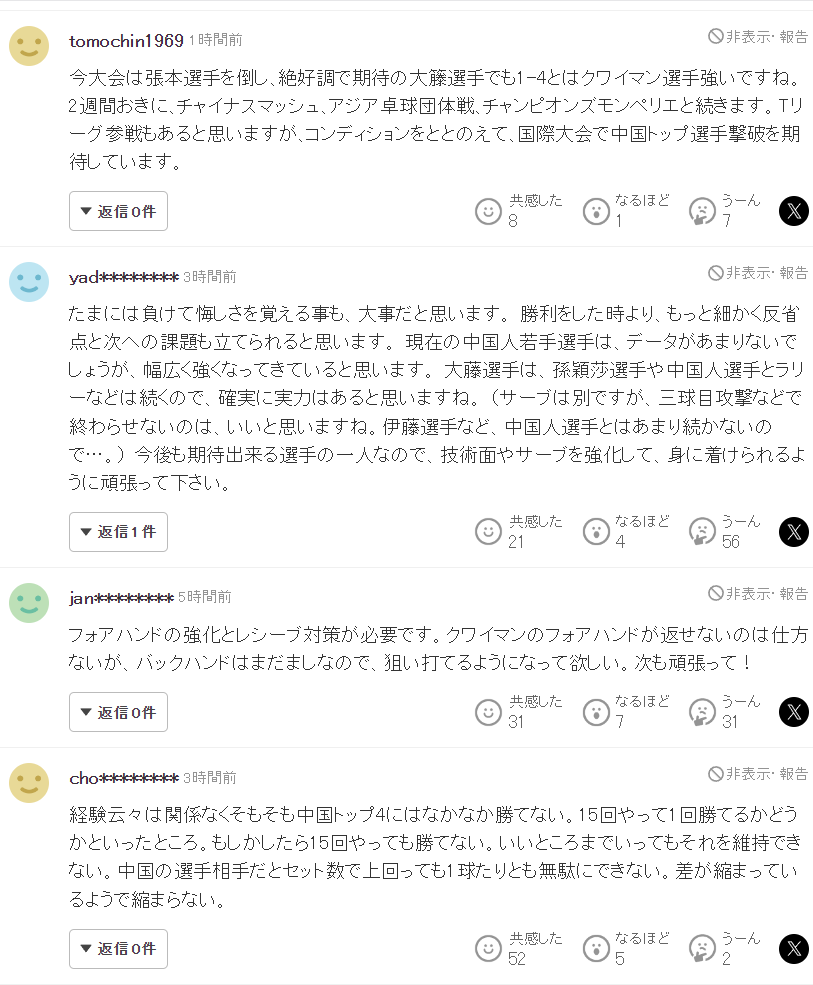Click the X share icon on cho's comment
Viewport: 813px width, 985px height.
(793, 949)
